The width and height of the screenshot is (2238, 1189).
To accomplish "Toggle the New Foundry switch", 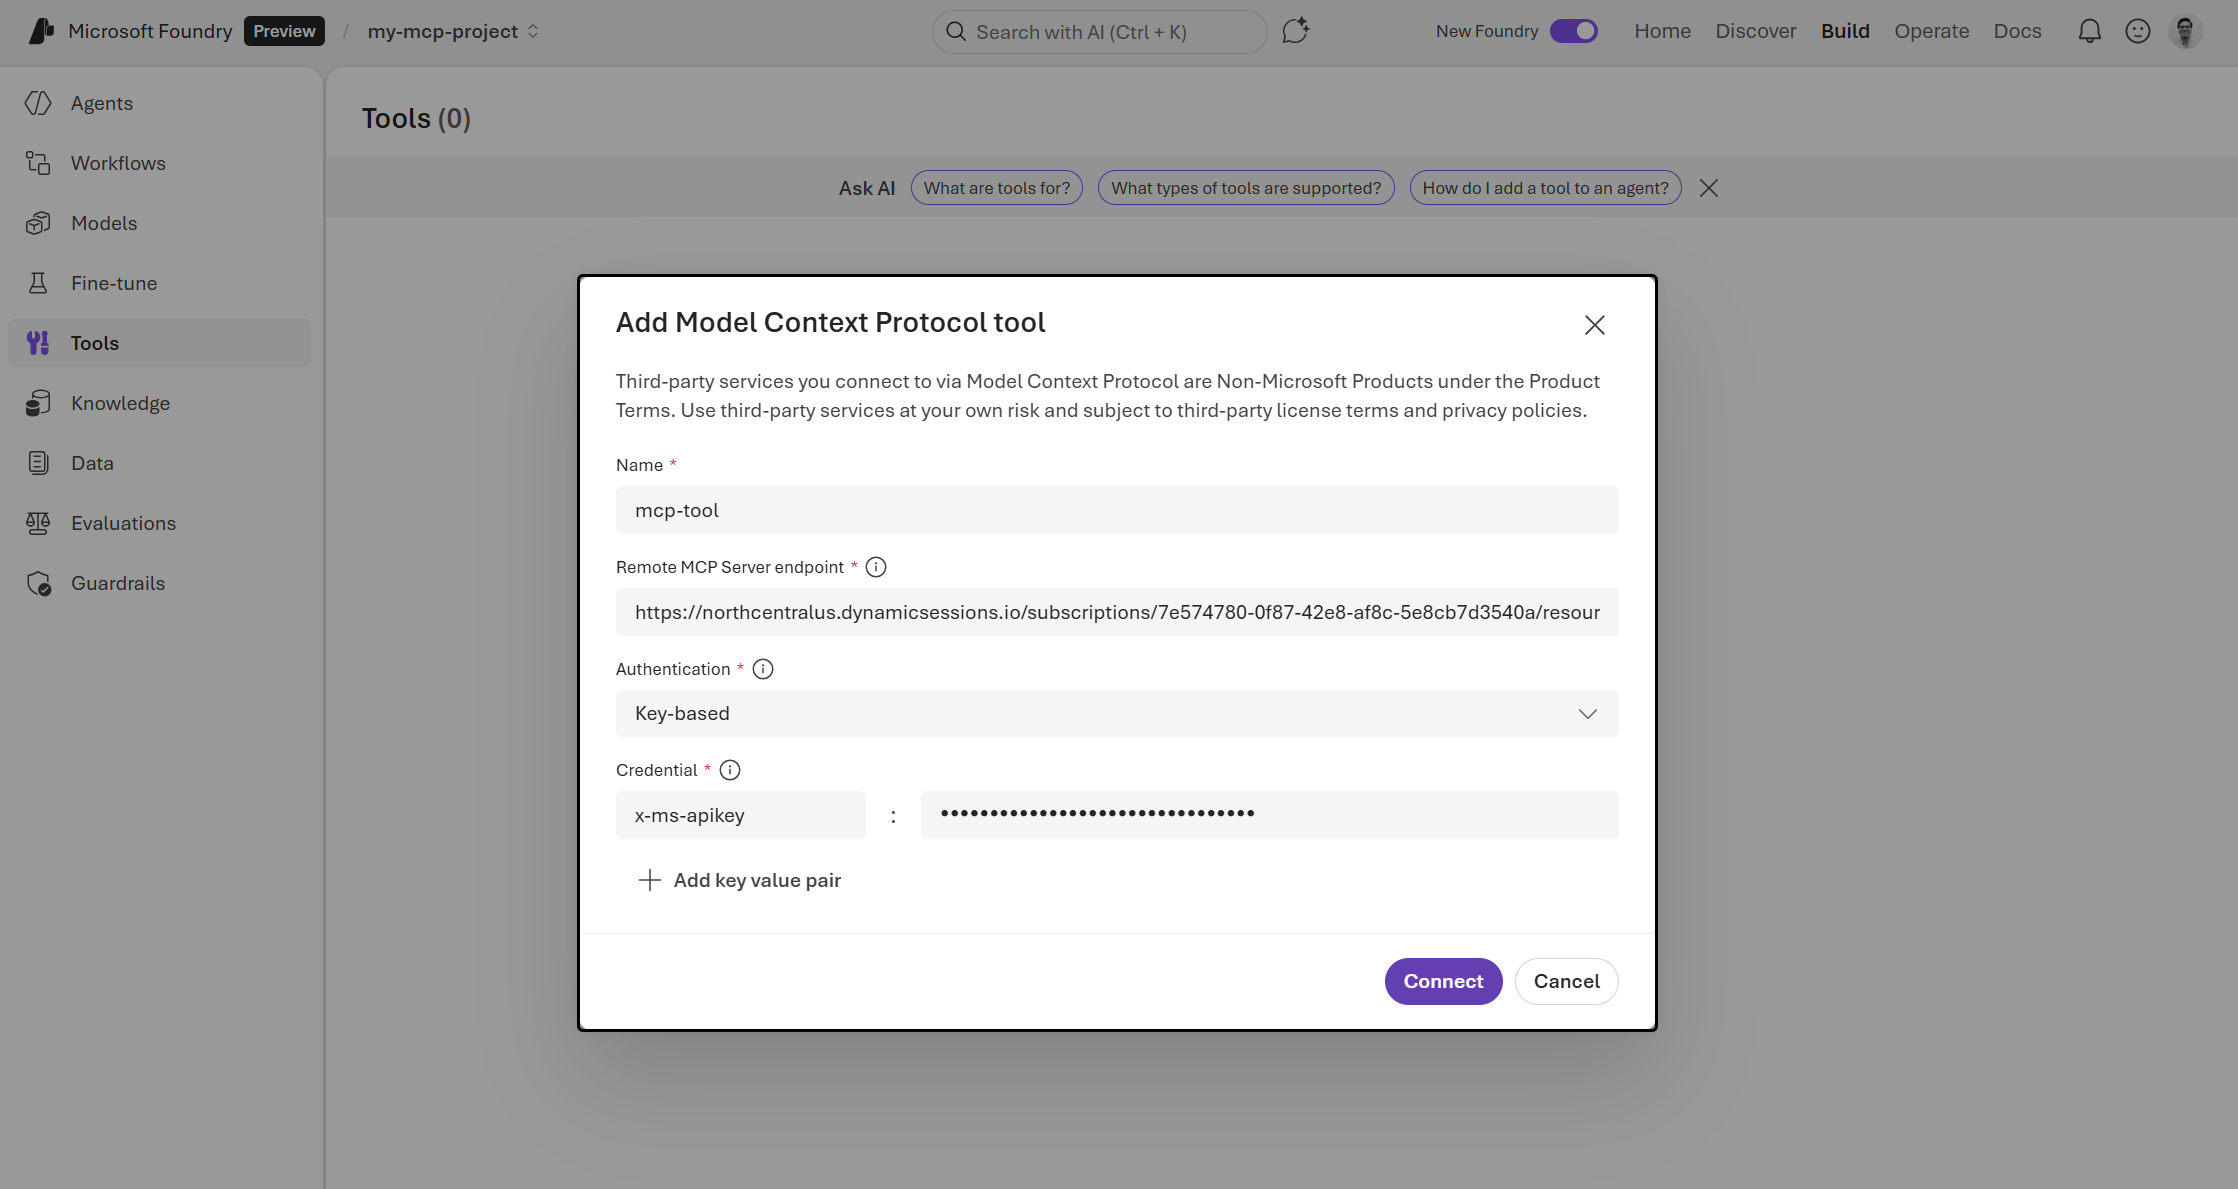I will [x=1573, y=31].
